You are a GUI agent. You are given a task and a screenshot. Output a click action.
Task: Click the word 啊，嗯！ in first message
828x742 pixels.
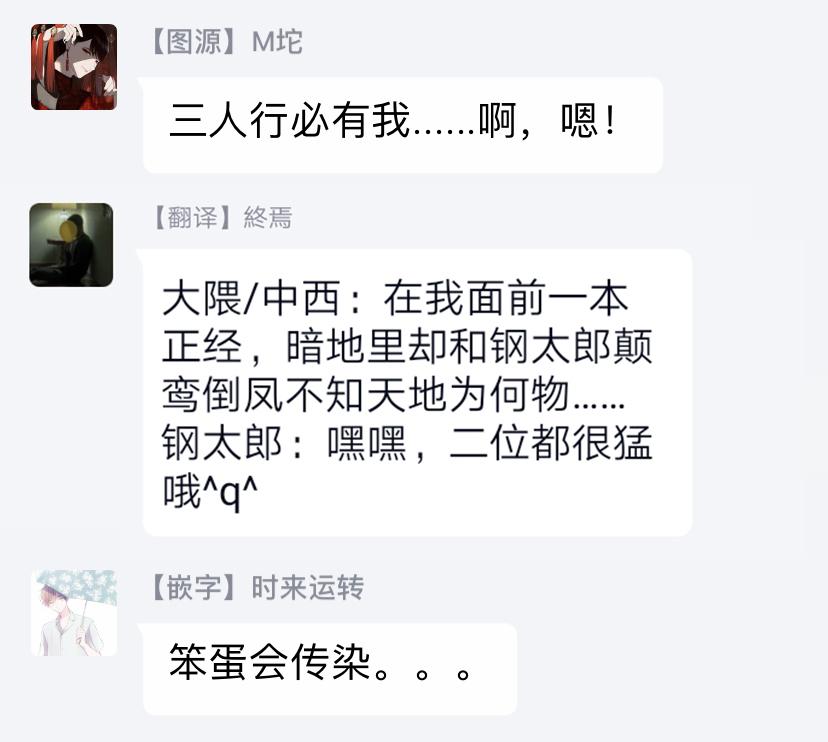(548, 121)
